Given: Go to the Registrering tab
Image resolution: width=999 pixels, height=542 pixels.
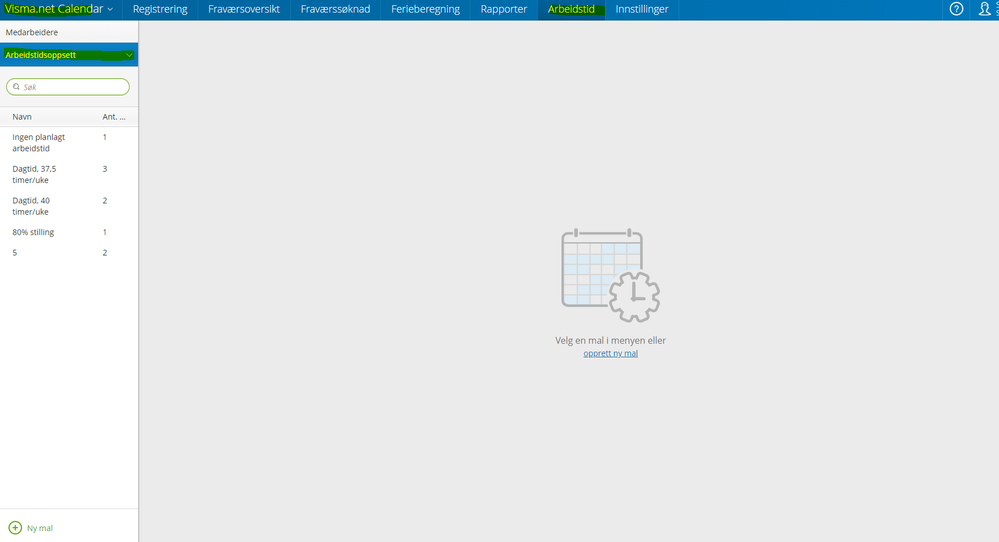Looking at the screenshot, I should point(160,10).
